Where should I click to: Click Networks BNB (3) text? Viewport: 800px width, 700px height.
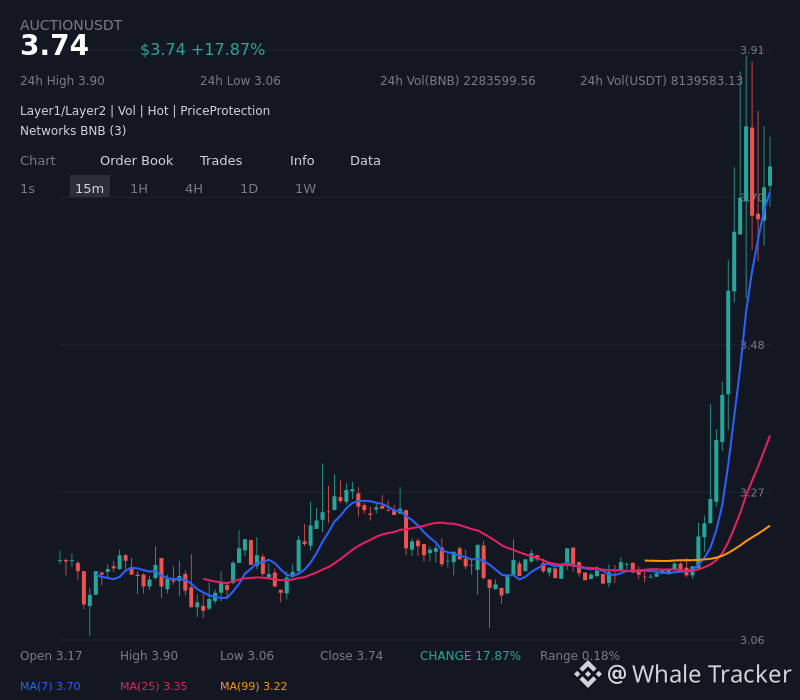click(x=73, y=131)
